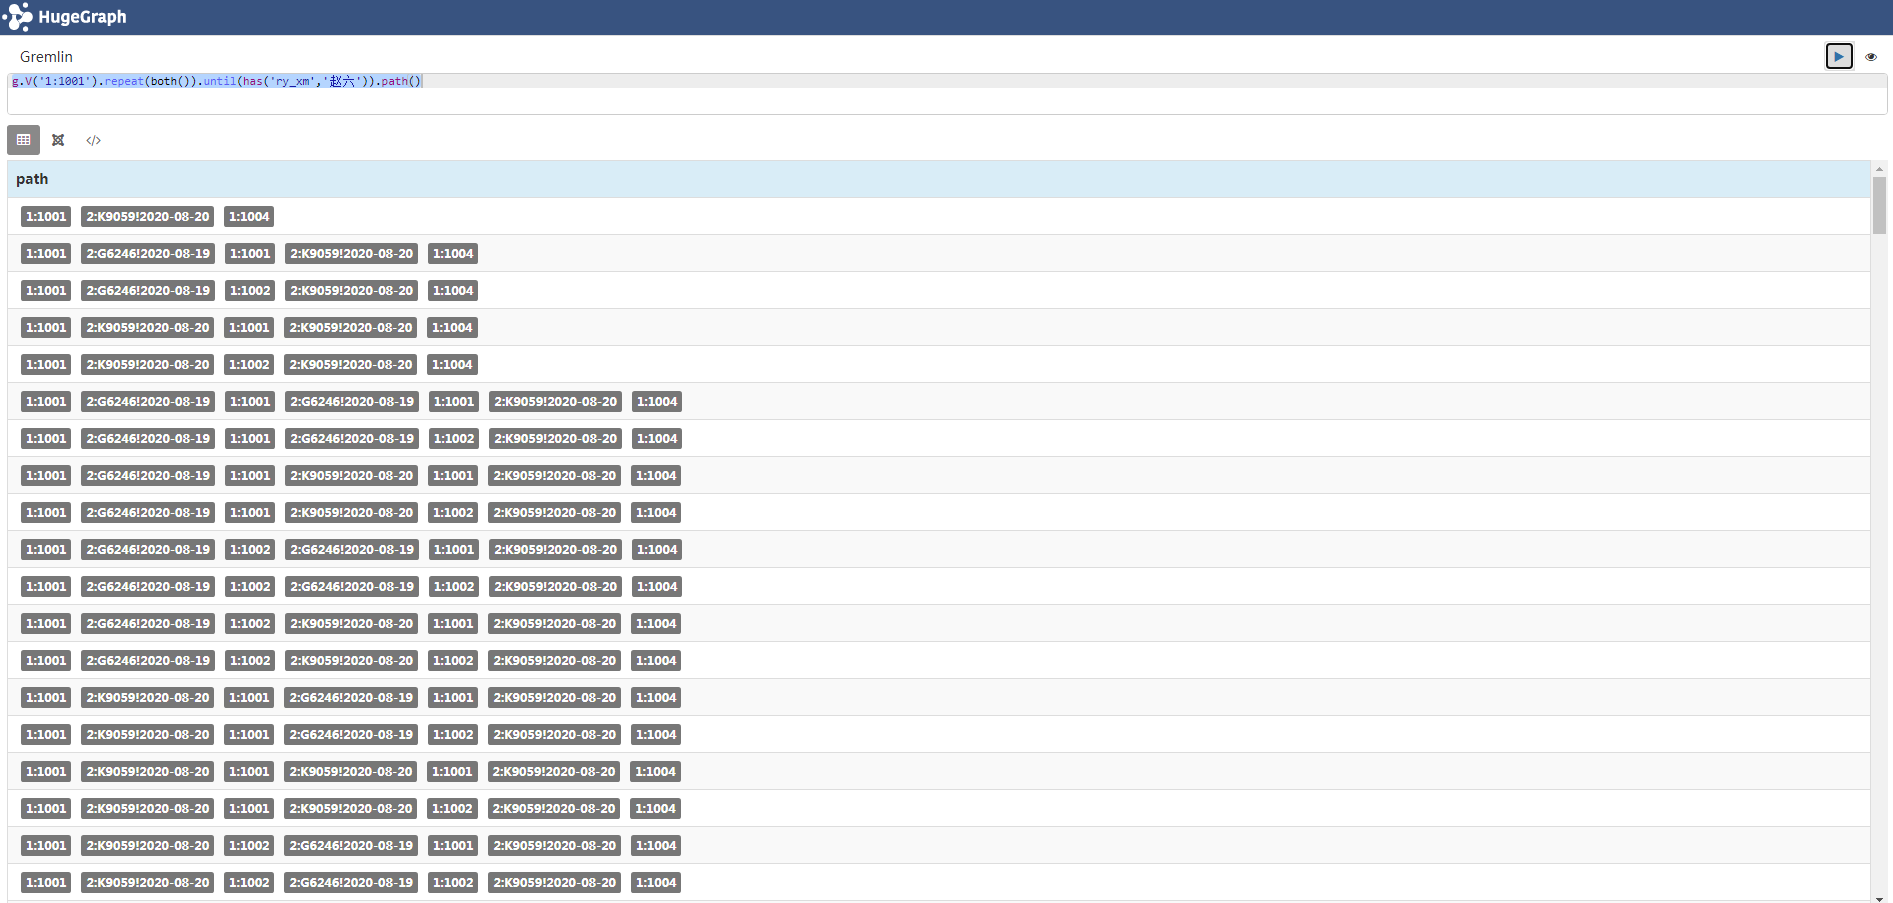Click the scrollbar down arrow
Screen dimensions: 1893x903
click(x=1879, y=897)
